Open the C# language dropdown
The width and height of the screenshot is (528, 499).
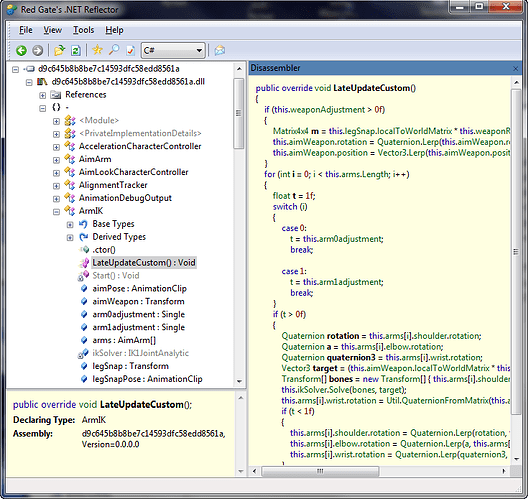(173, 51)
